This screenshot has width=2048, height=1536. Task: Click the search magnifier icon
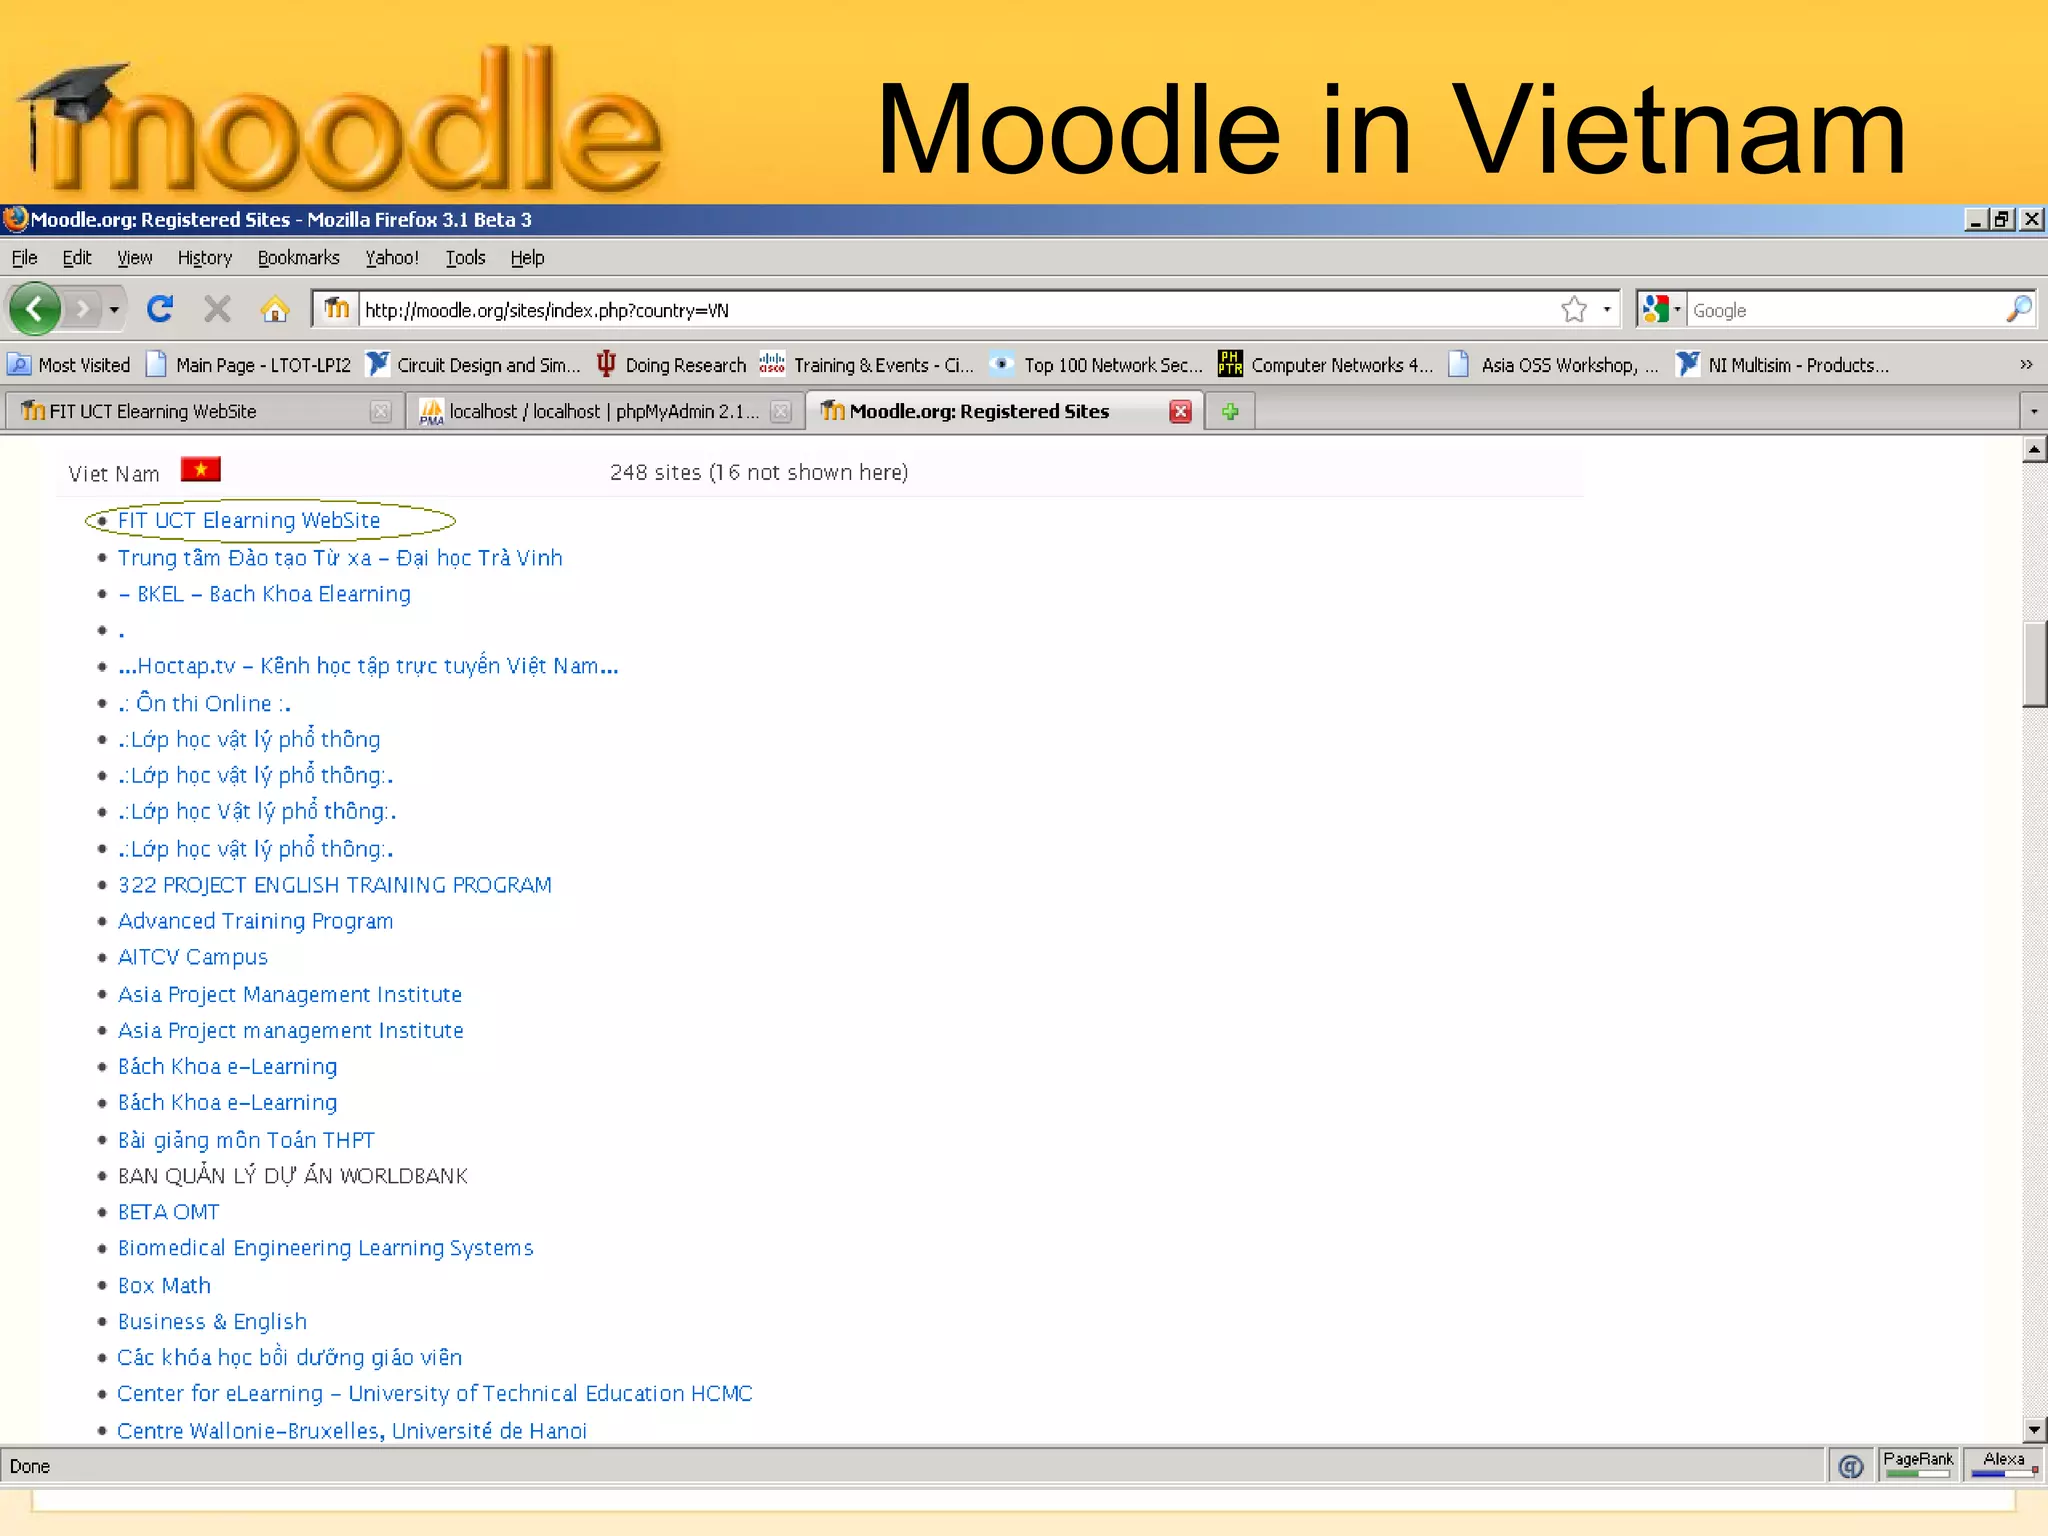pyautogui.click(x=2018, y=309)
